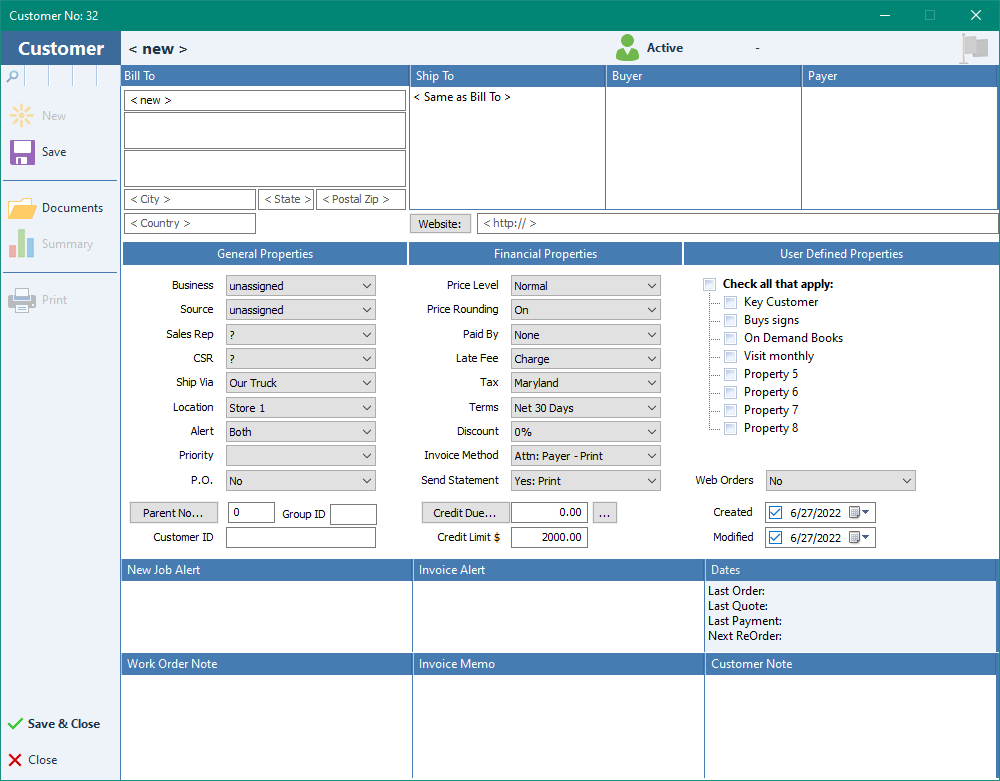Image resolution: width=1000 pixels, height=781 pixels.
Task: Create a new customer with the New icon
Action: point(22,115)
